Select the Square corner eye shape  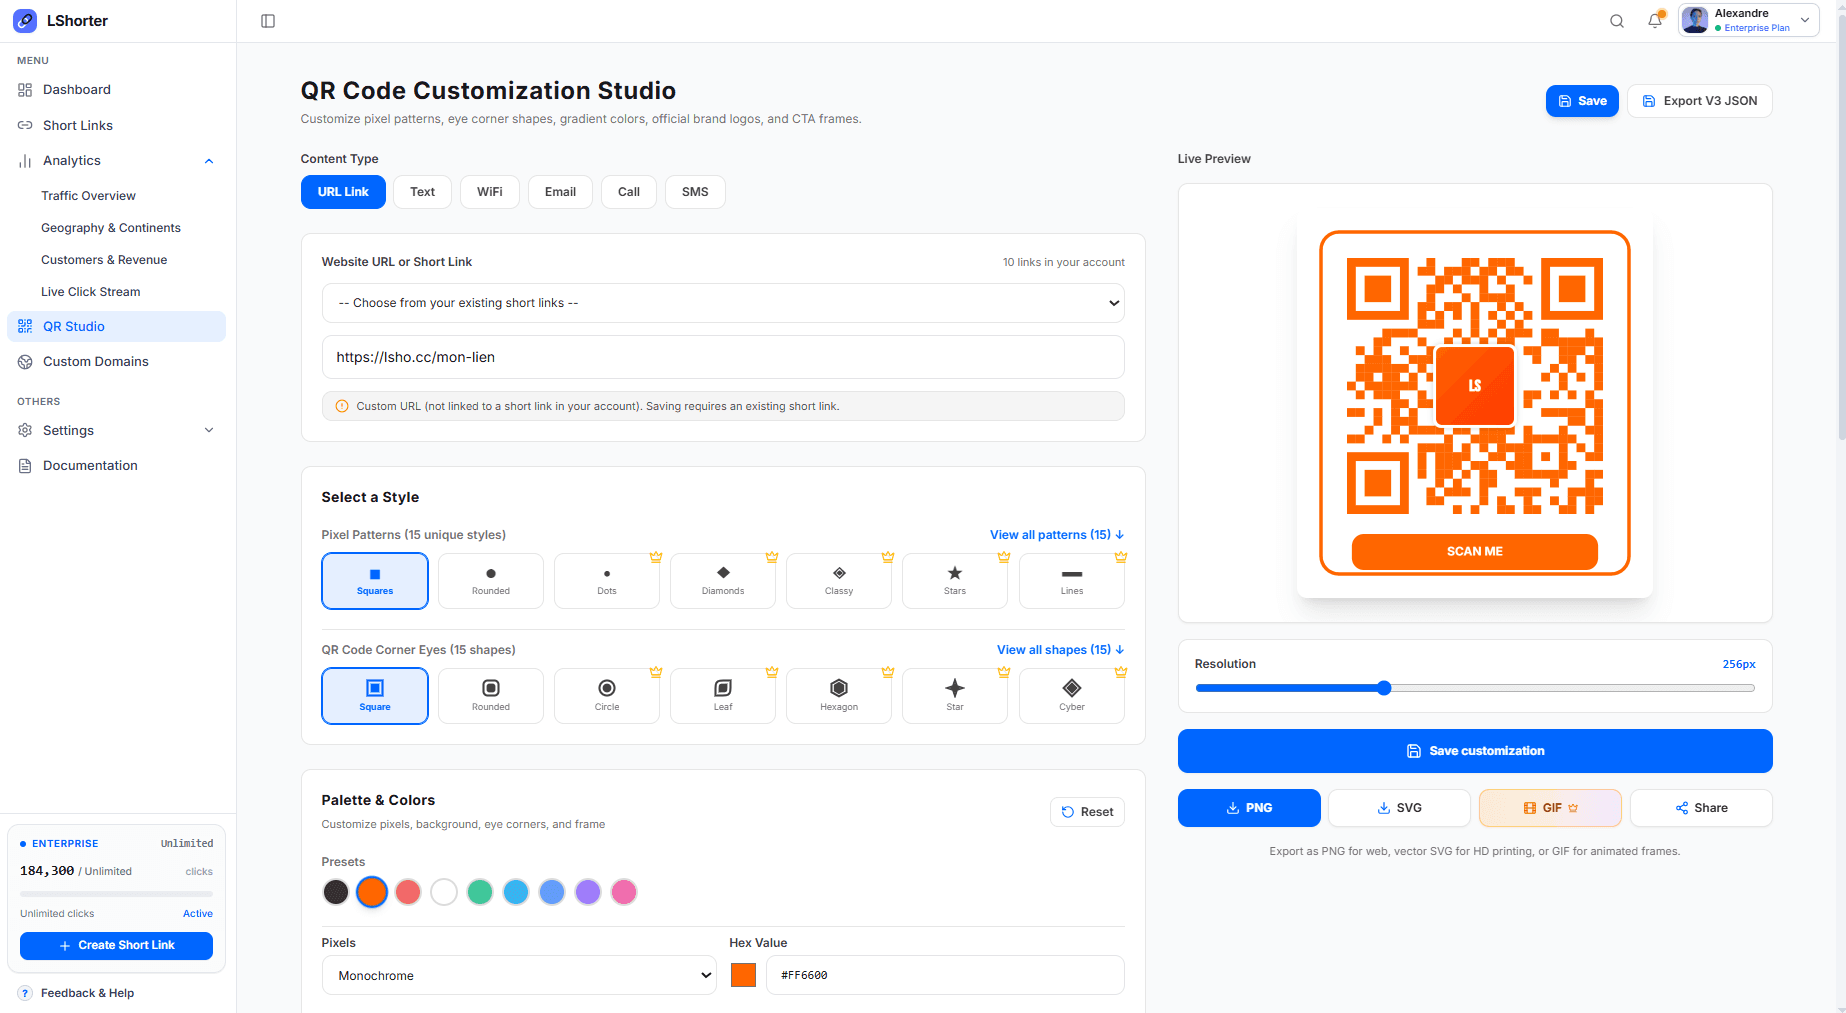click(375, 696)
